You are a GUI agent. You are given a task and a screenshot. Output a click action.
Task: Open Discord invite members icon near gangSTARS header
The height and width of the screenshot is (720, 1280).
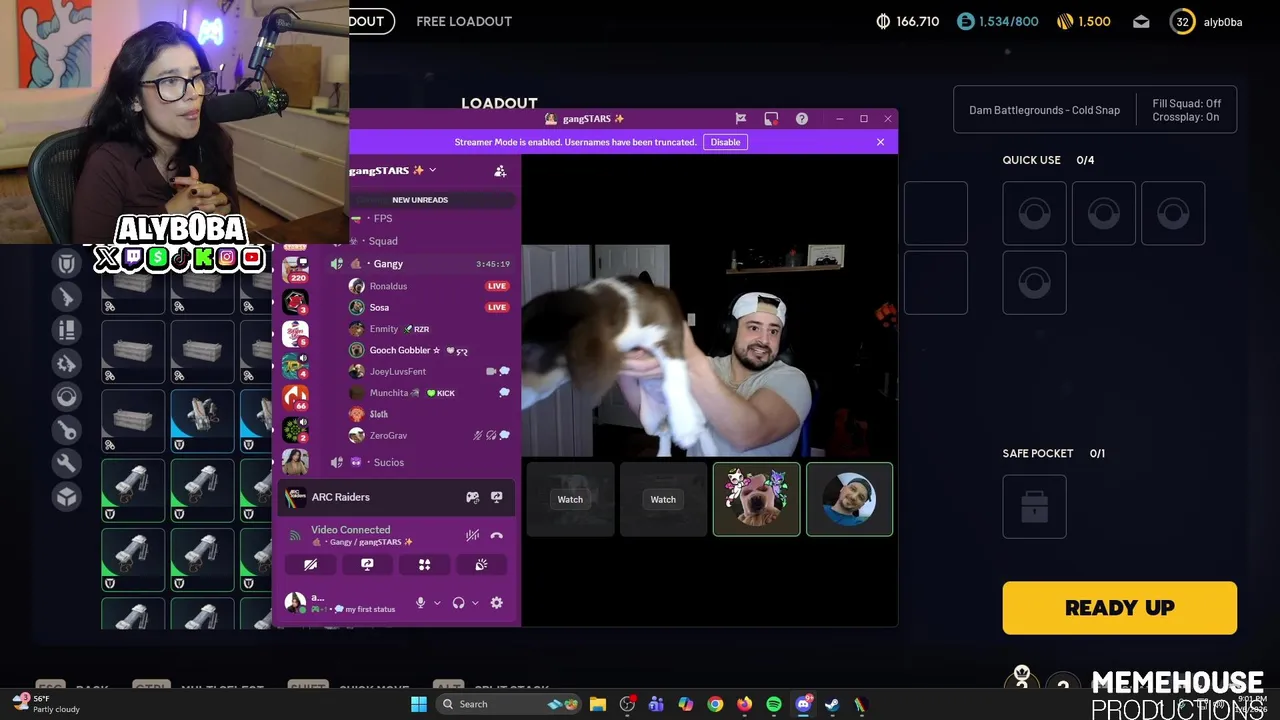click(500, 171)
